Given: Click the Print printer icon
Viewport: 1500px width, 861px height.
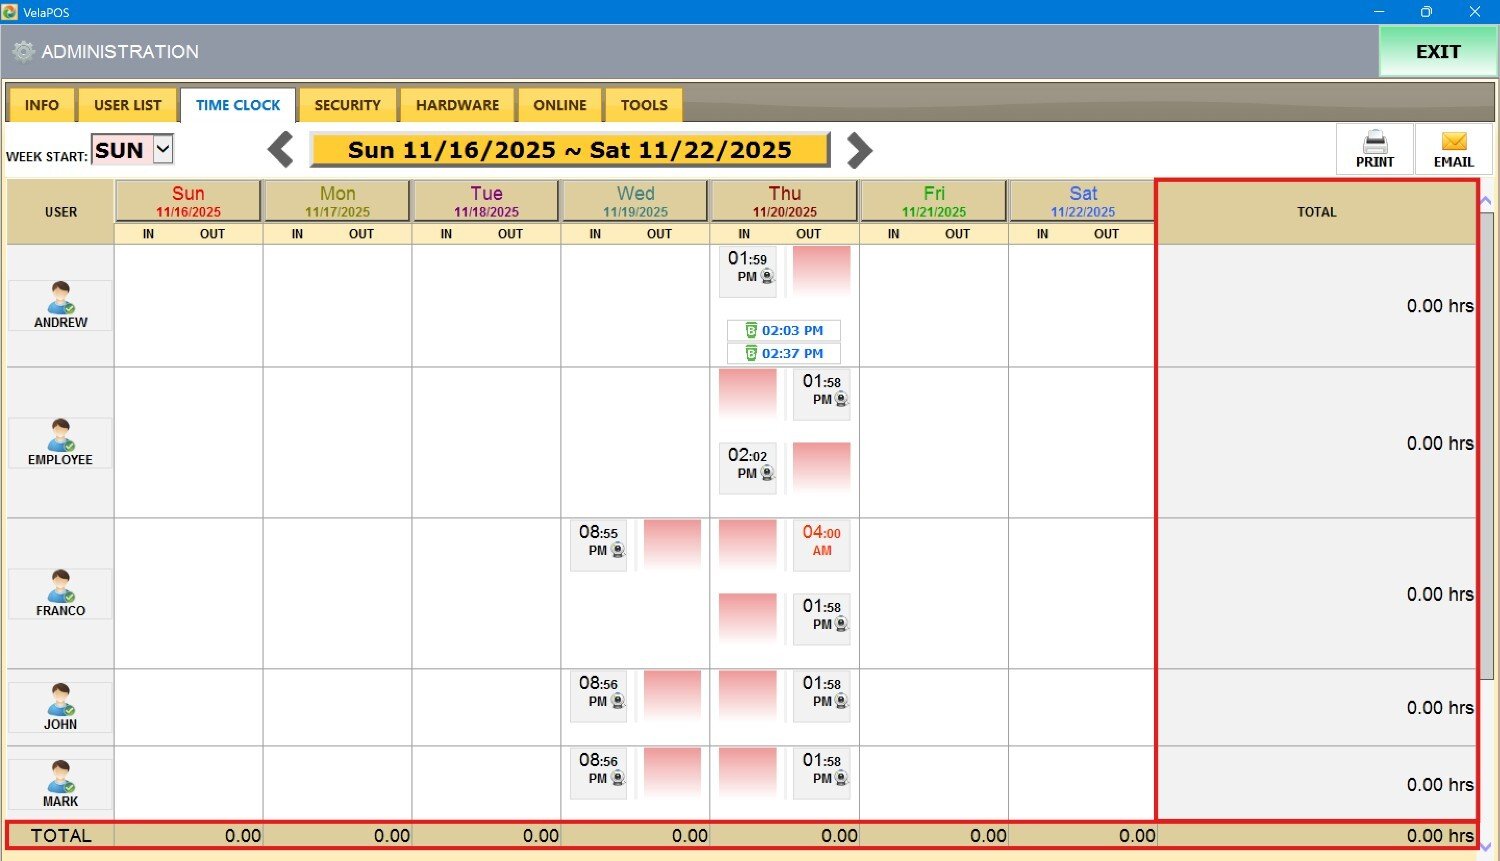Looking at the screenshot, I should click(1375, 142).
